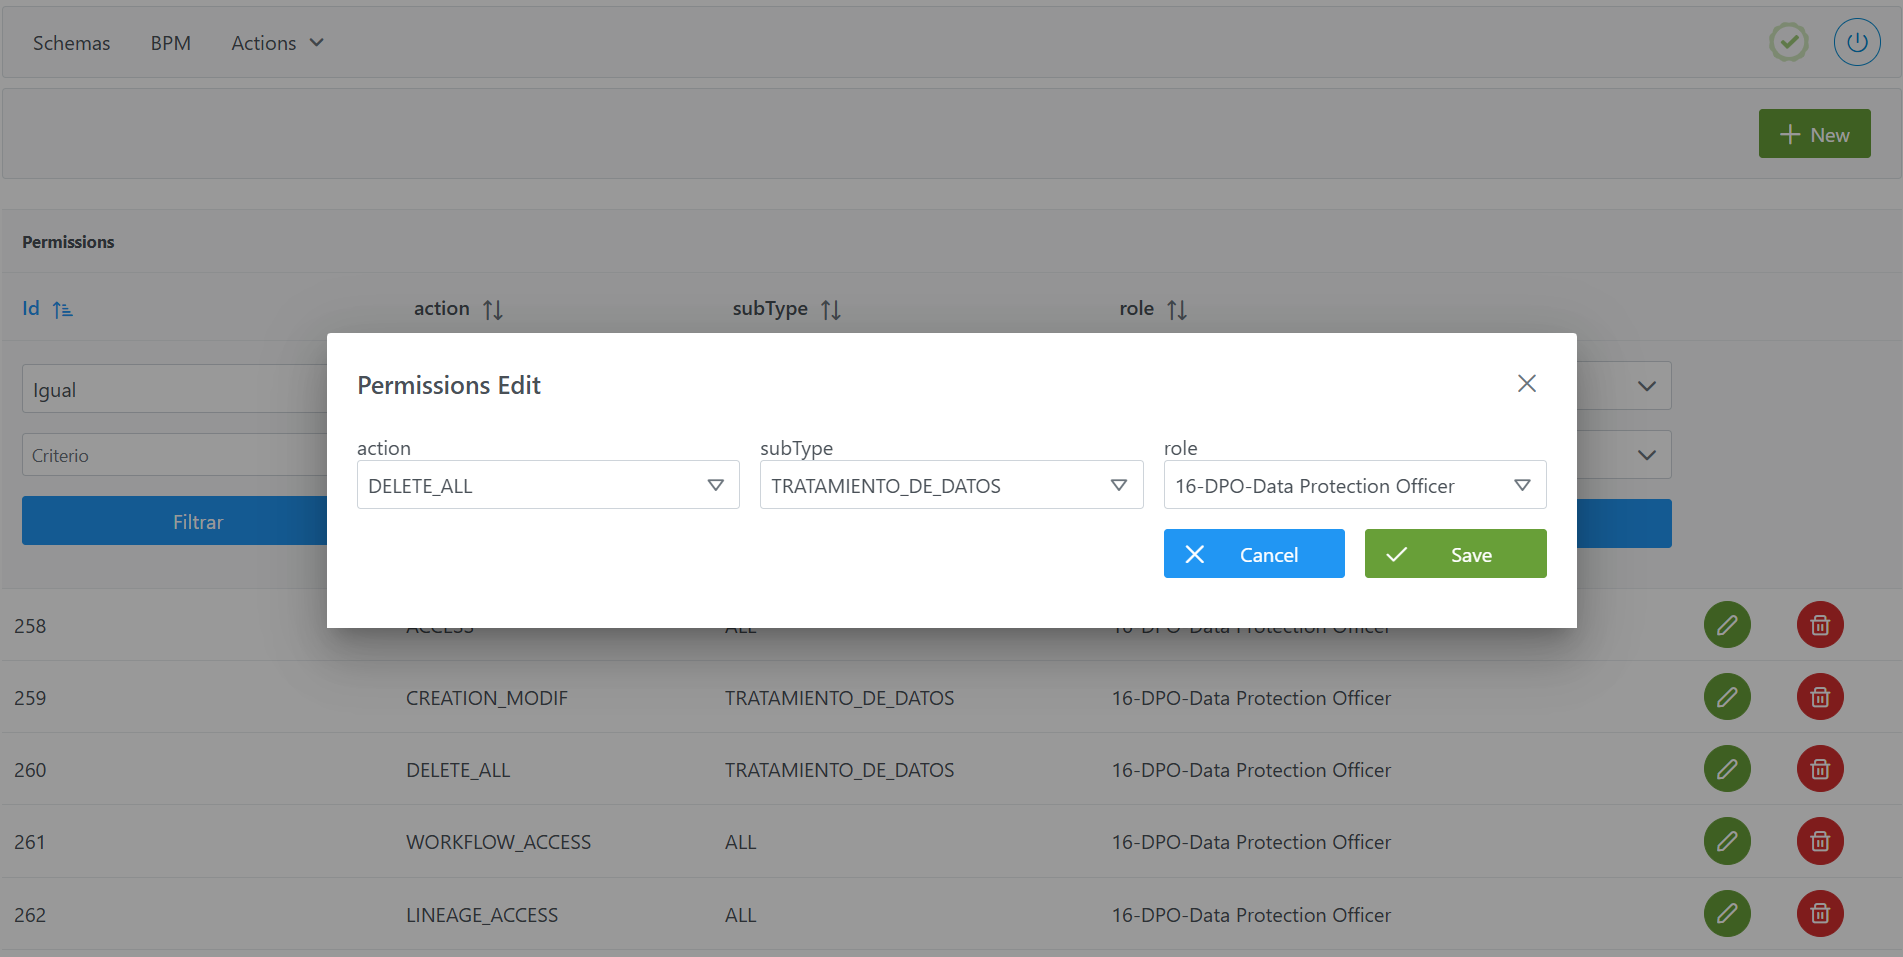
Task: Click the power logout icon
Action: click(x=1856, y=43)
